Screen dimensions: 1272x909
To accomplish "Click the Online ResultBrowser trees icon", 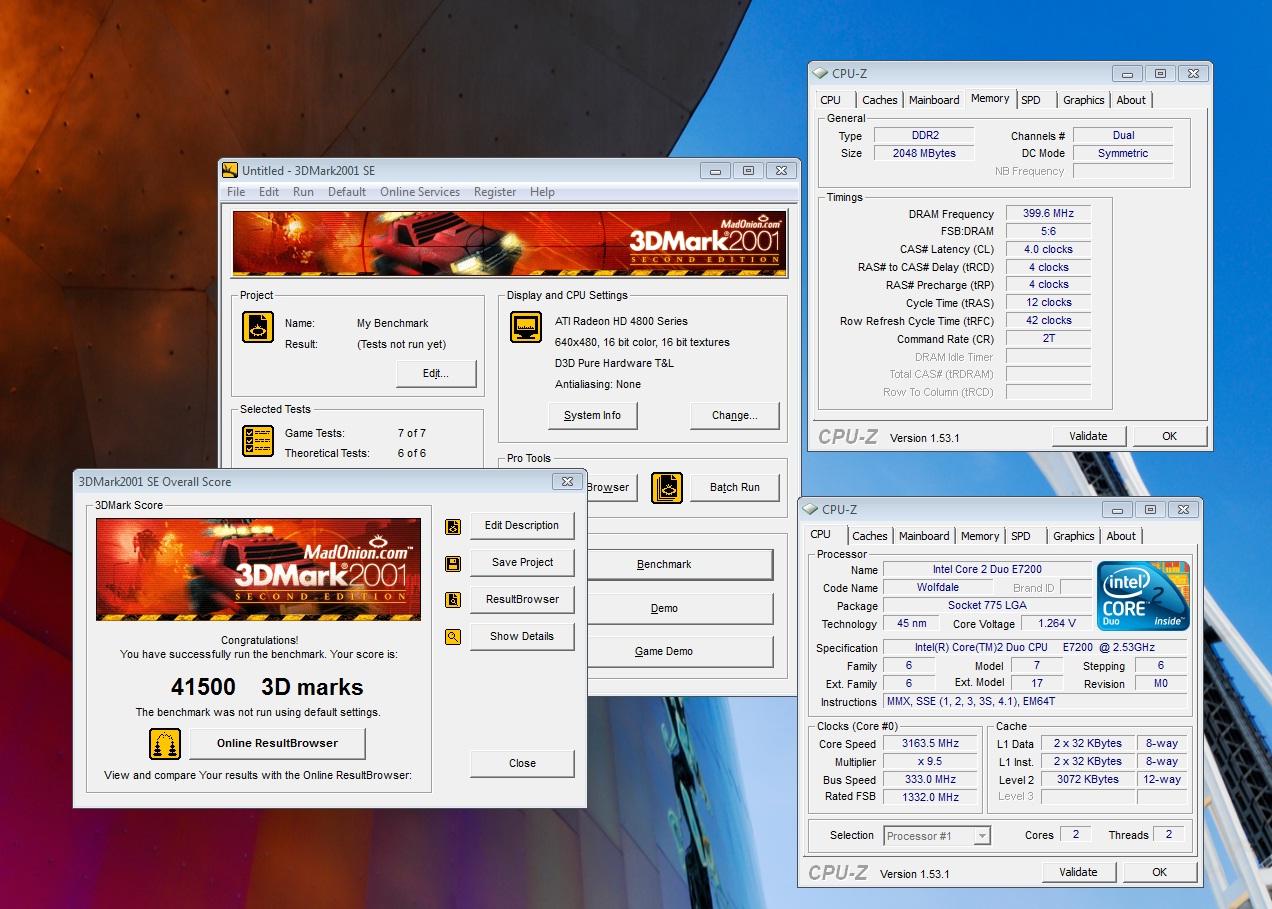I will (x=165, y=744).
